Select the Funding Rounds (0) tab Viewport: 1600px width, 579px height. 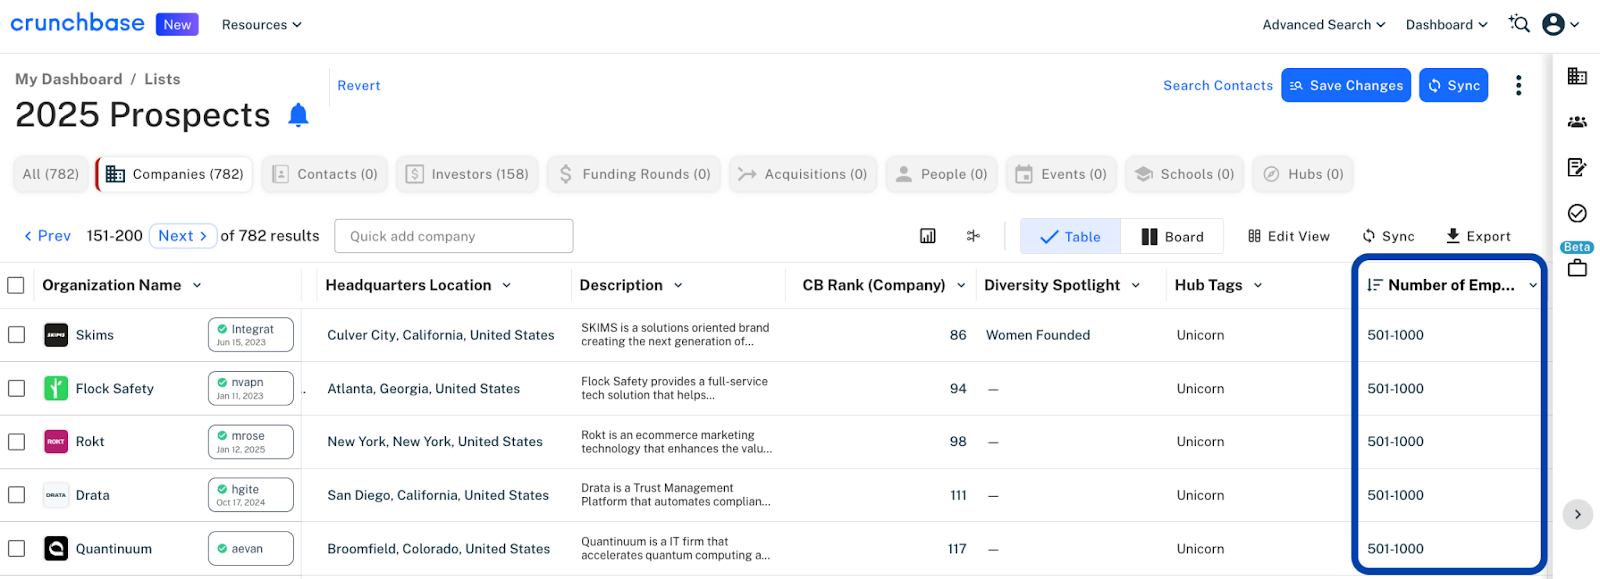pos(634,174)
